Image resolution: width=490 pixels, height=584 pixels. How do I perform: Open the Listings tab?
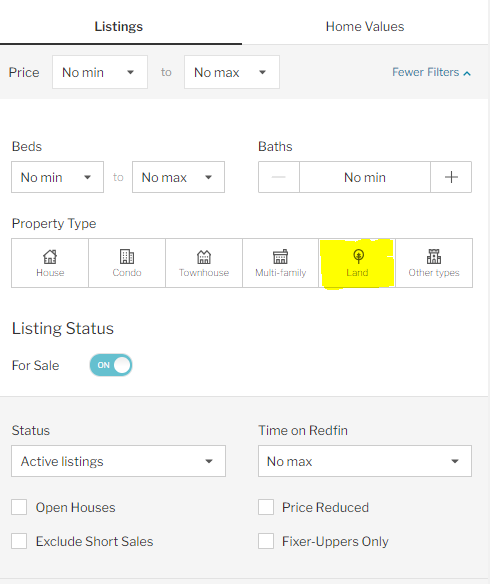tap(119, 26)
